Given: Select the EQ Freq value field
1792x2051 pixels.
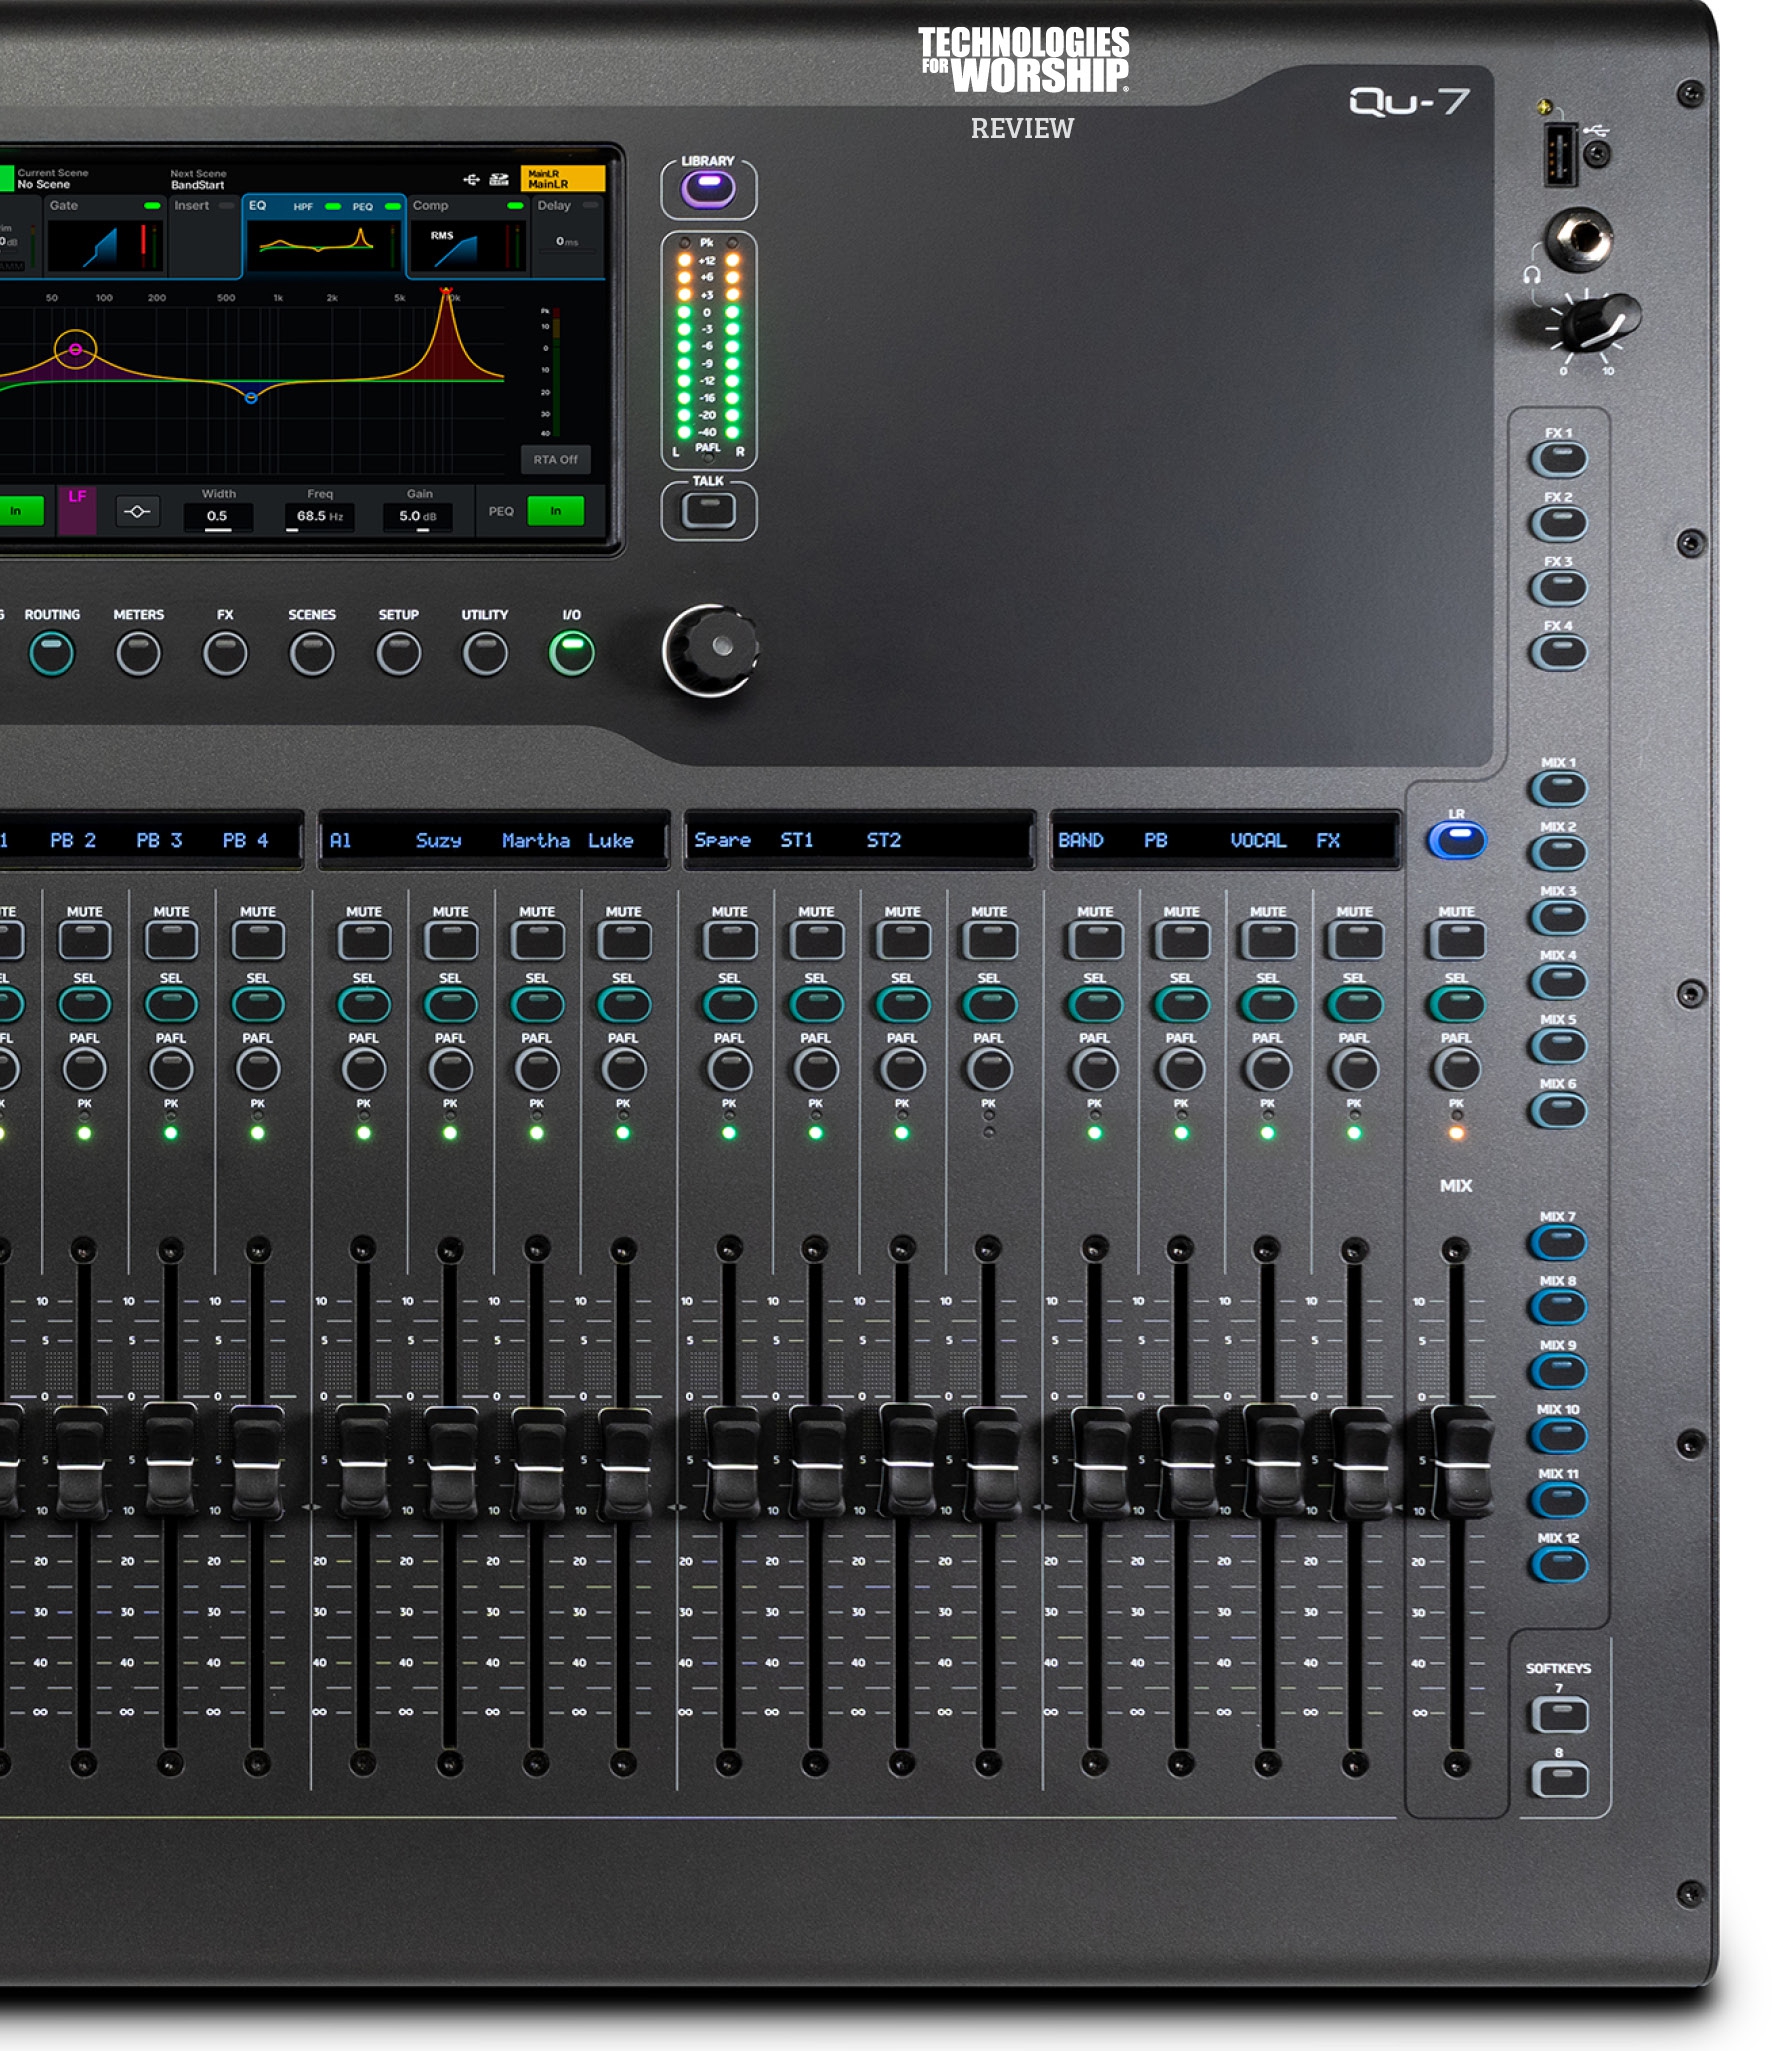Looking at the screenshot, I should [x=319, y=516].
